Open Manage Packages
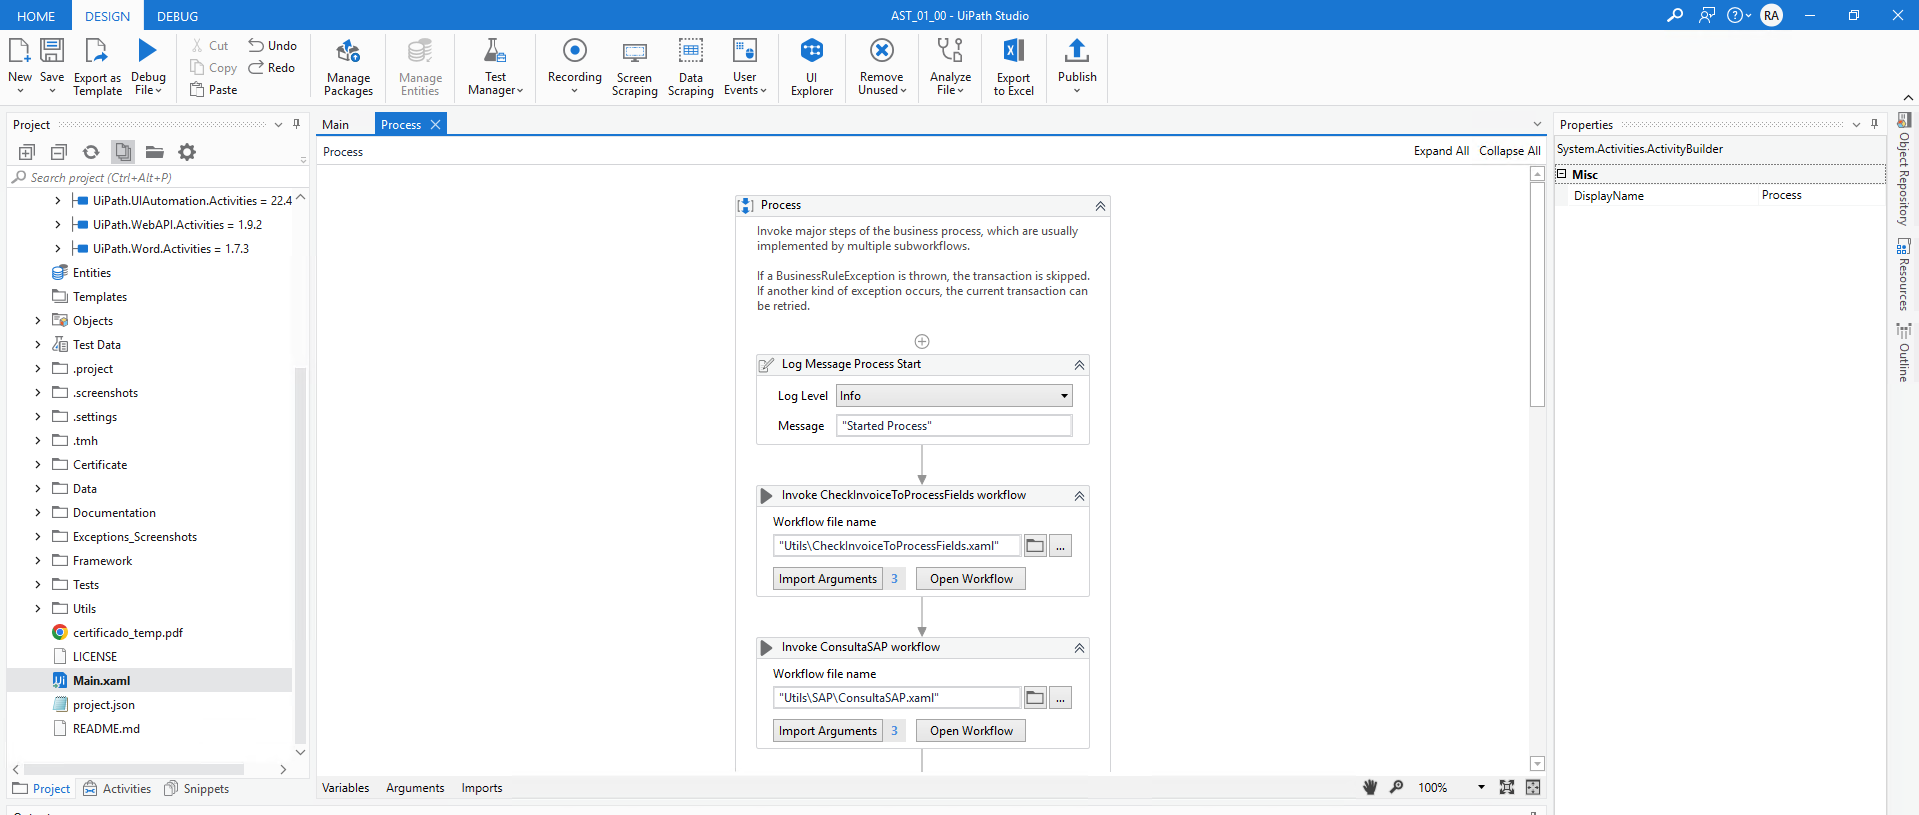Viewport: 1919px width, 815px height. point(348,67)
